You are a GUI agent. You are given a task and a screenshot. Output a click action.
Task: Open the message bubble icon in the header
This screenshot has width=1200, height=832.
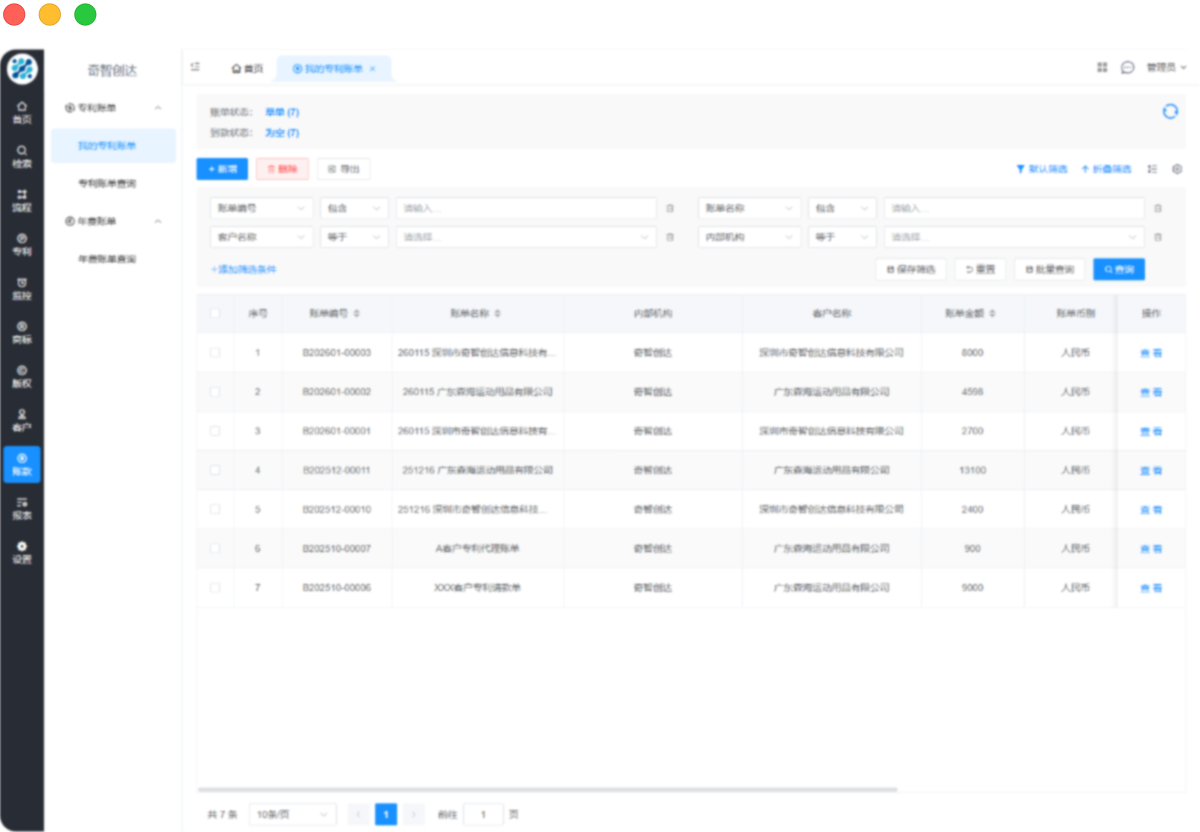click(x=1128, y=67)
